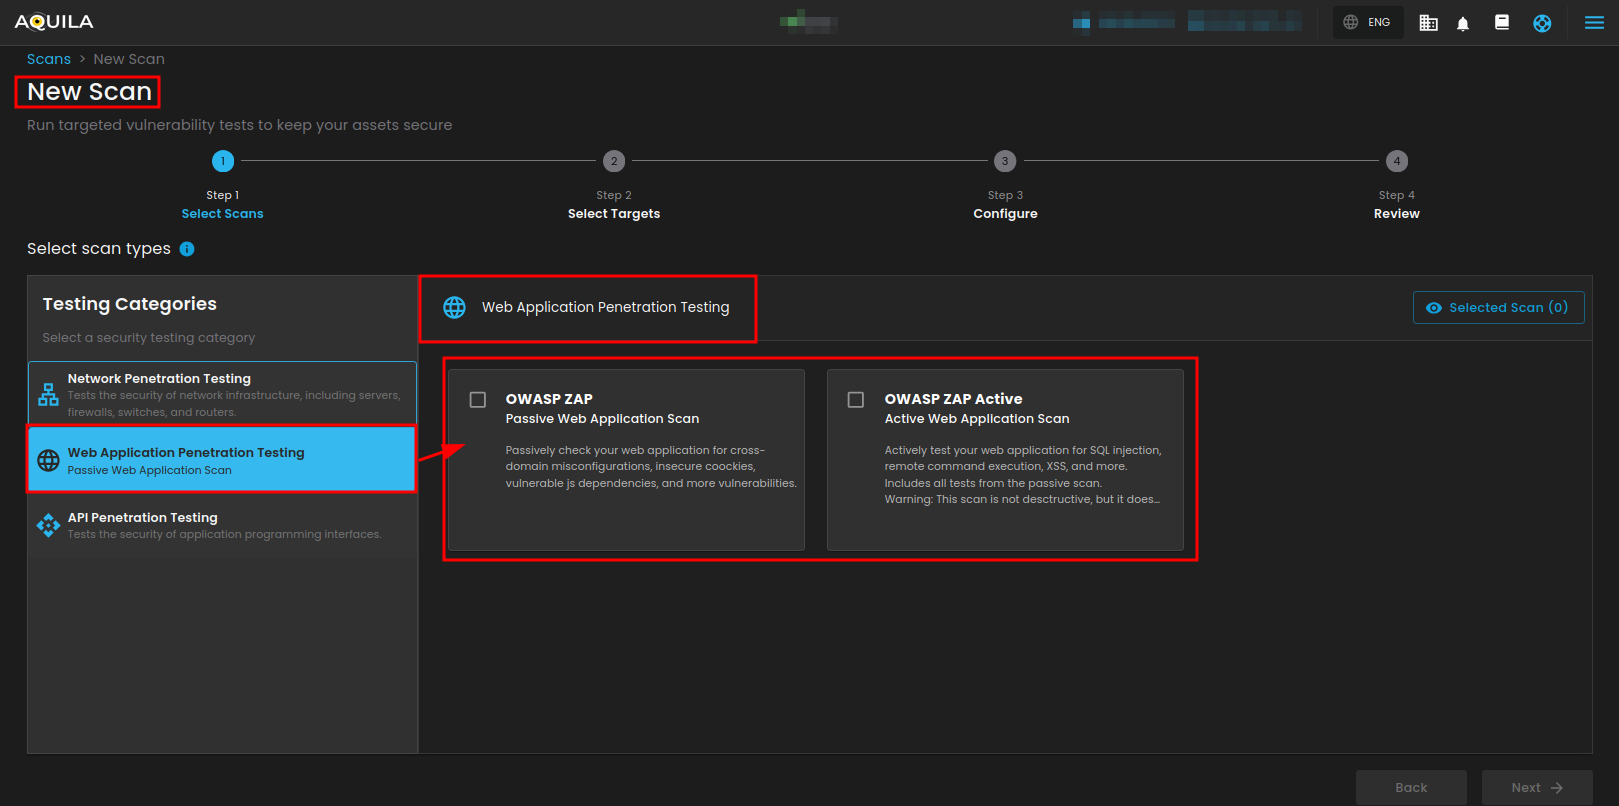
Task: Select Web Application Penetration Testing category
Action: (x=222, y=460)
